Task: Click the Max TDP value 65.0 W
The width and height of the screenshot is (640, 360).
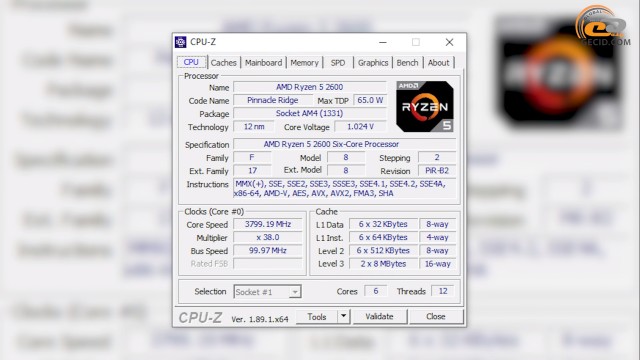Action: click(x=370, y=100)
